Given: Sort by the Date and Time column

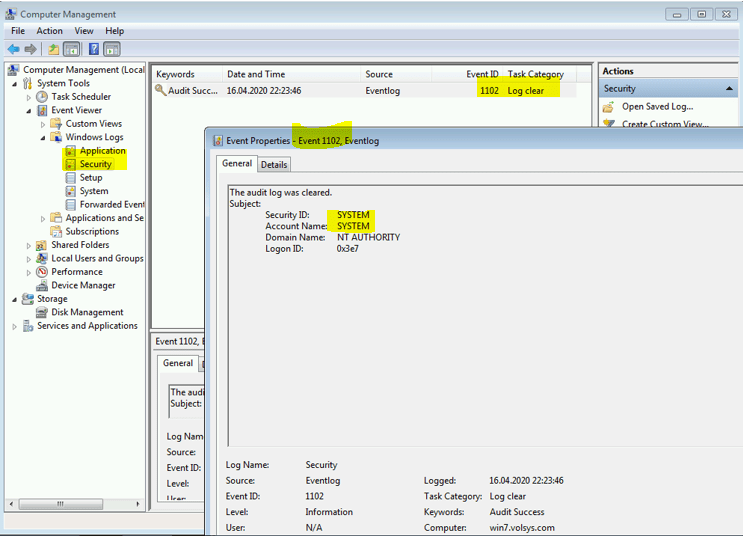Looking at the screenshot, I should (x=256, y=74).
